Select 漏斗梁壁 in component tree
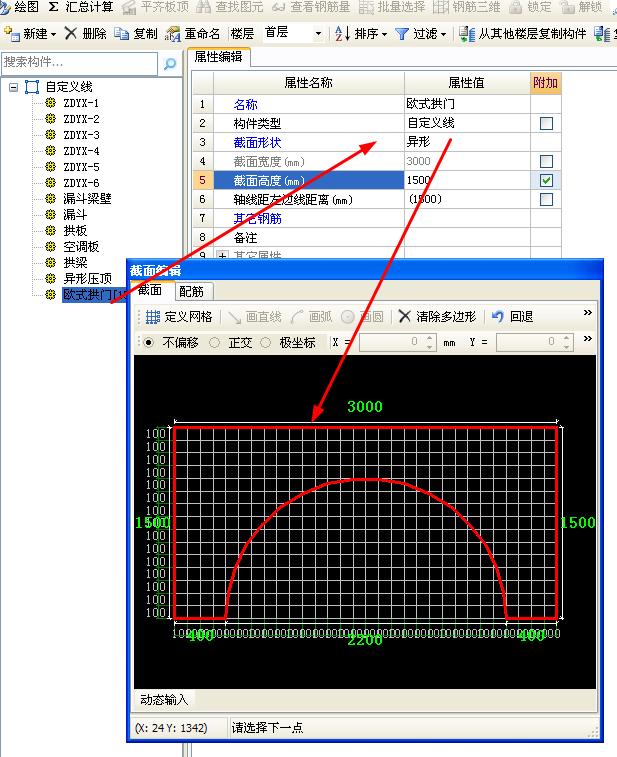Viewport: 617px width, 757px height. pos(87,198)
